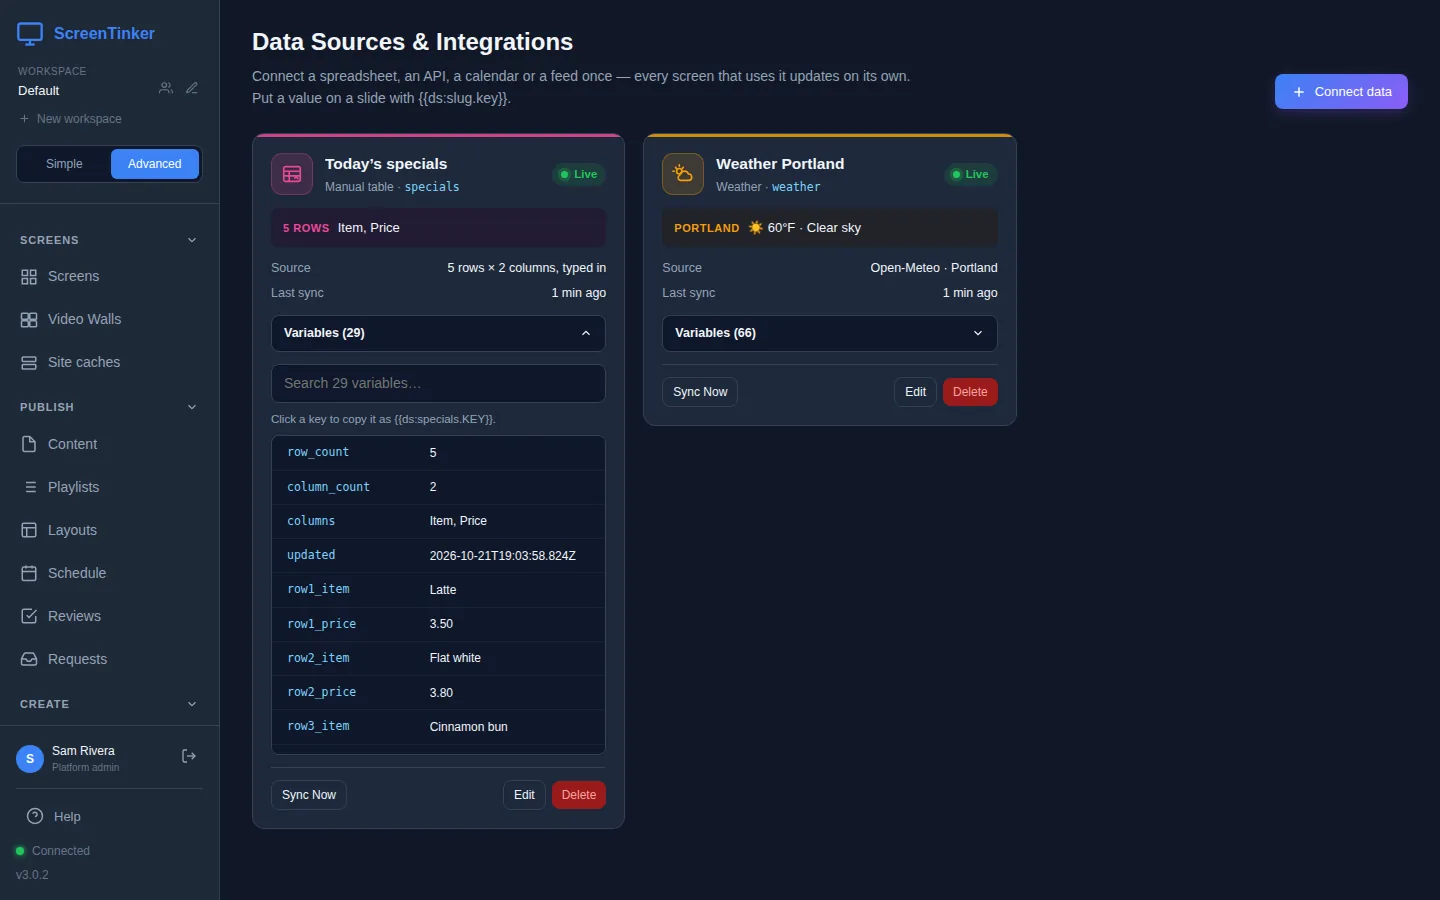Click the specials slug label
Image resolution: width=1440 pixels, height=900 pixels.
coord(432,187)
